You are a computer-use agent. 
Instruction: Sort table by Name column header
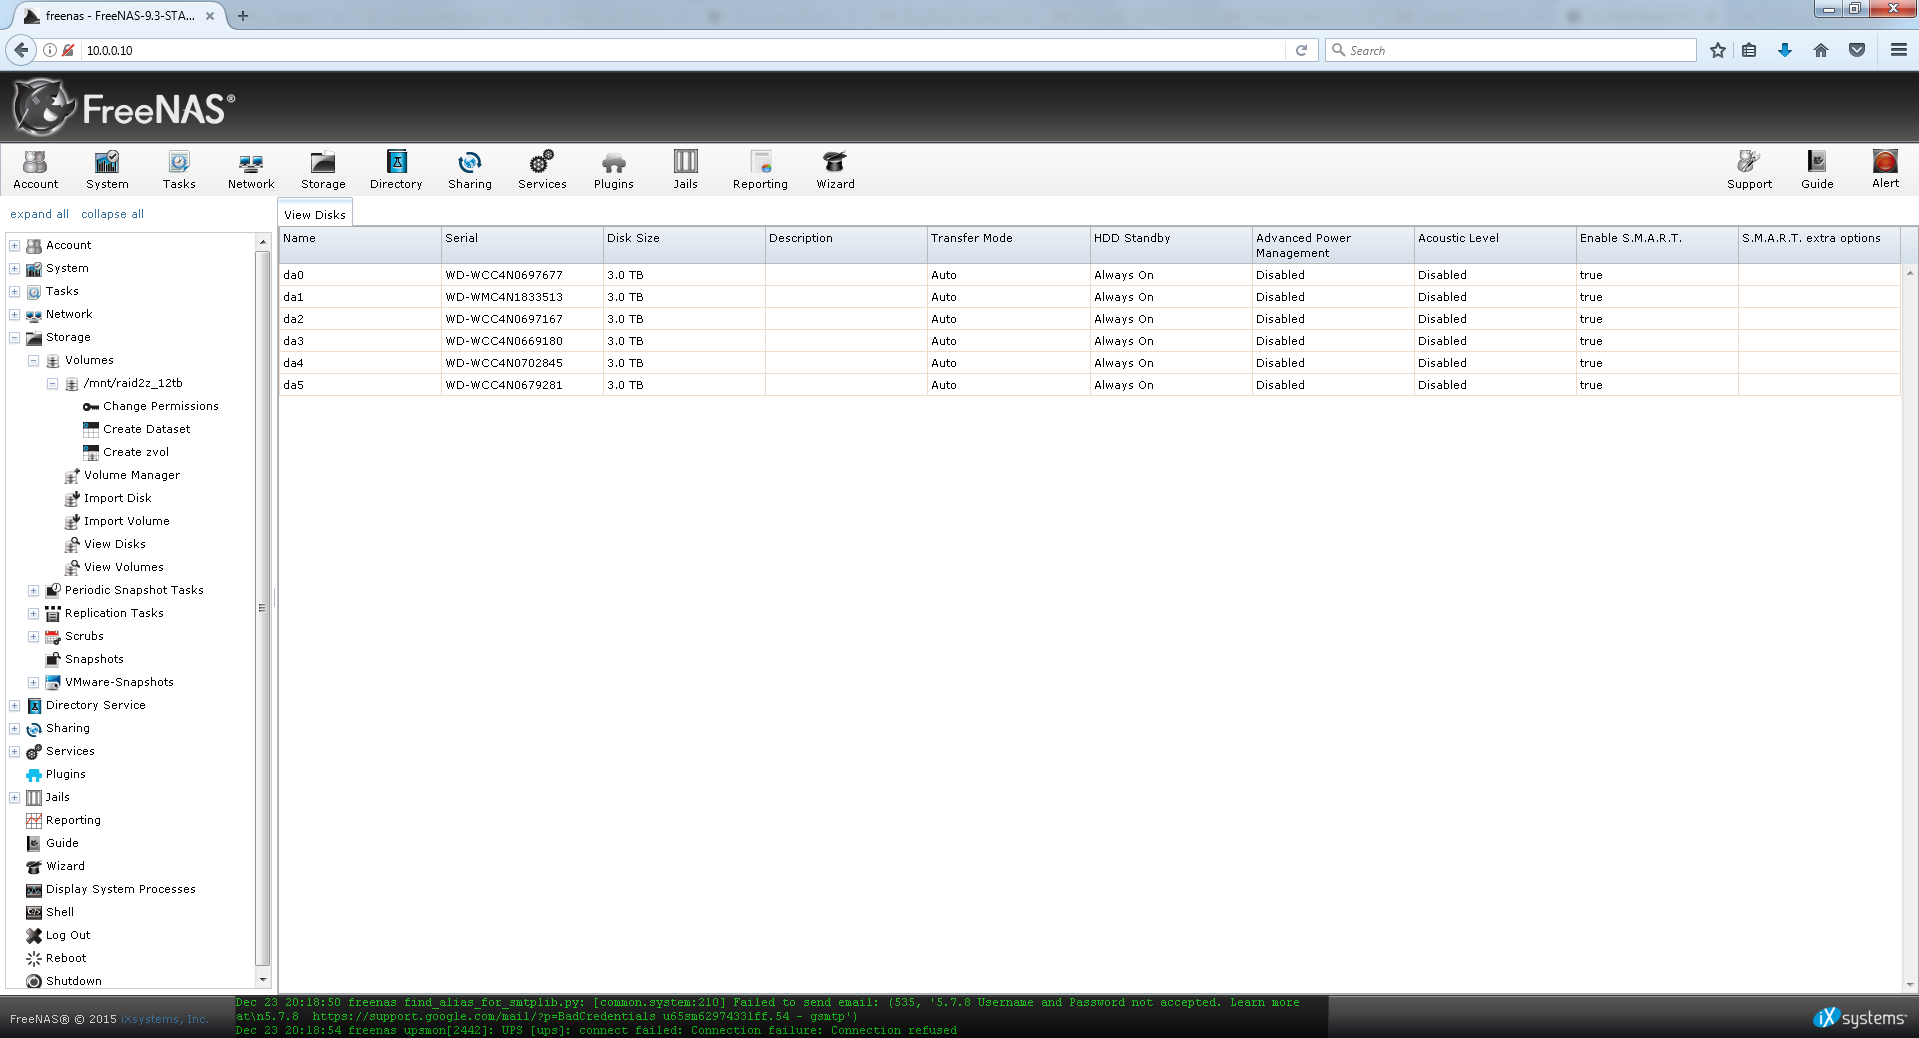(360, 245)
